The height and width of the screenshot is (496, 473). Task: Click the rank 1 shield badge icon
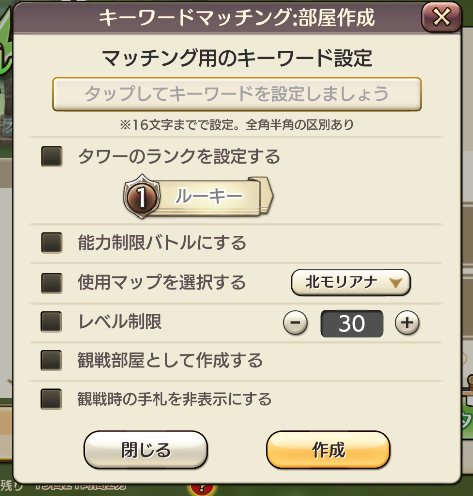(142, 197)
